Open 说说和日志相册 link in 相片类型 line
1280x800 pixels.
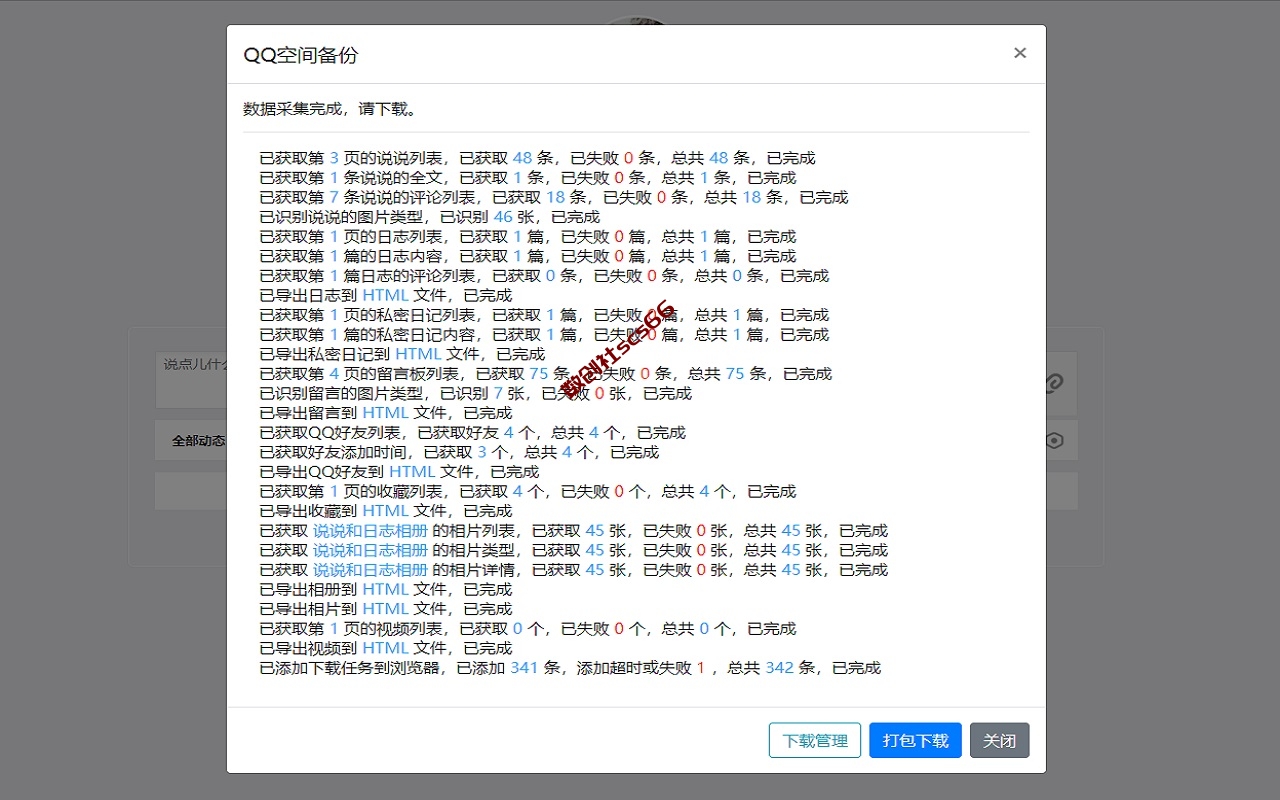click(x=370, y=550)
